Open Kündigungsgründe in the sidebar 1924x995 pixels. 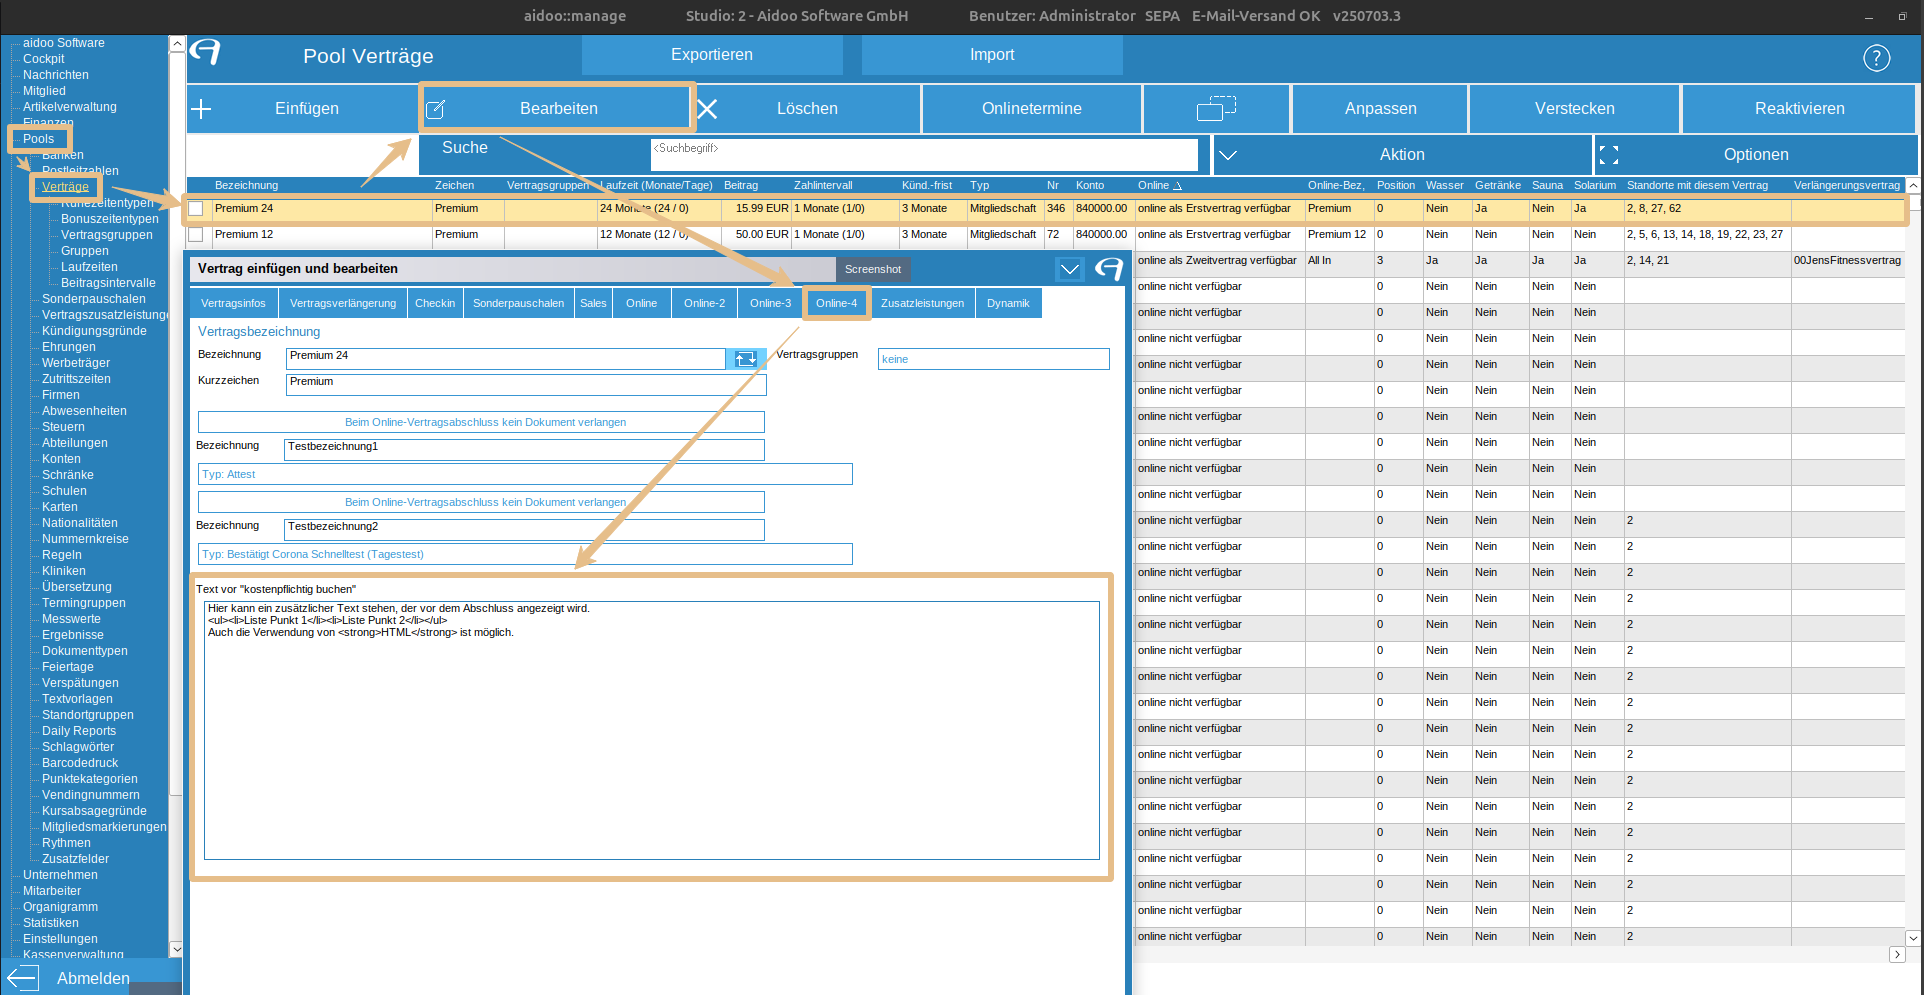(x=94, y=331)
